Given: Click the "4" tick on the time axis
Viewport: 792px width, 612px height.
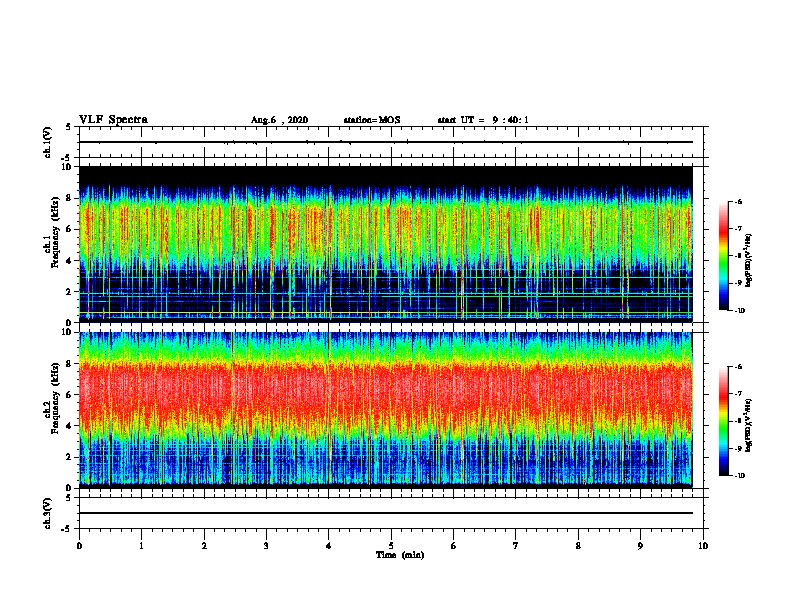Looking at the screenshot, I should (x=329, y=546).
